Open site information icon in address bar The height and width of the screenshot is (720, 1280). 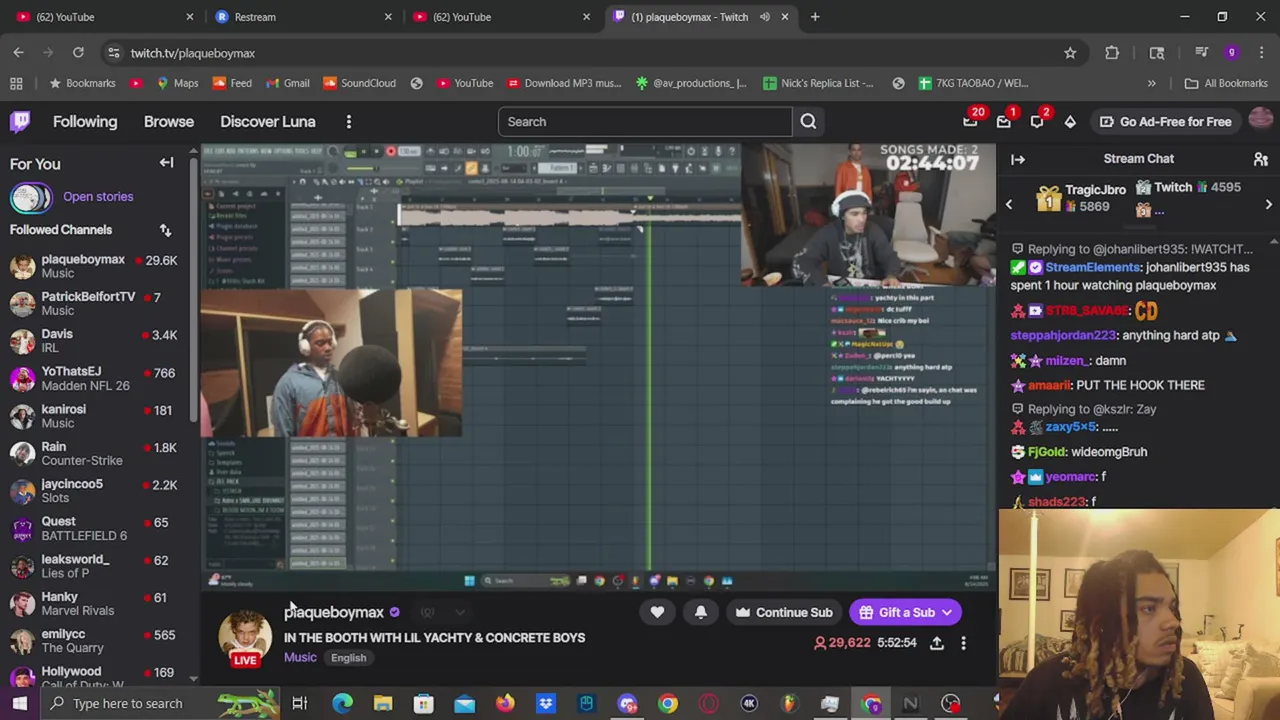tap(113, 53)
